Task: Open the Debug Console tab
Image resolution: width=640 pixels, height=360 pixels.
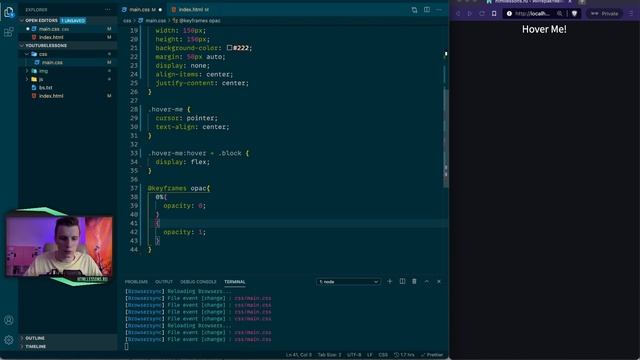Action: pos(198,282)
